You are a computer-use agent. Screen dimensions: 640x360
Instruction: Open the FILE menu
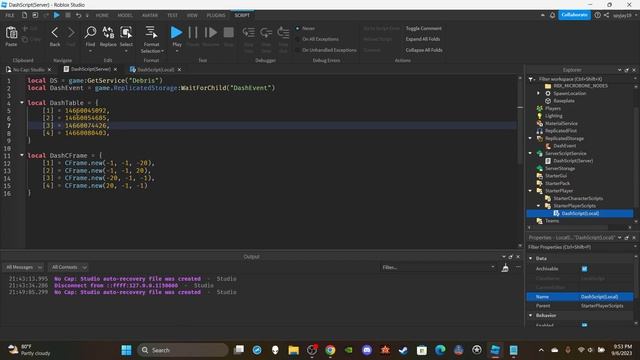[x=10, y=15]
